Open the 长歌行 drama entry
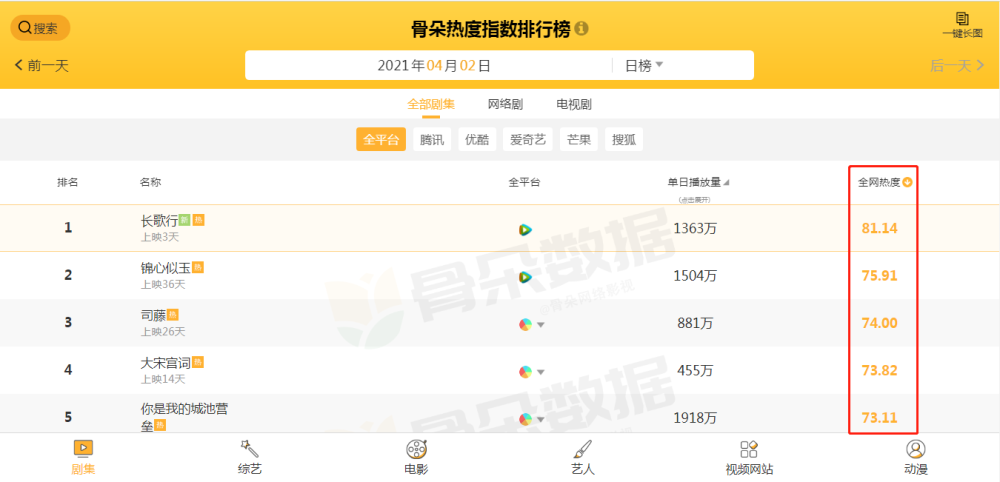The width and height of the screenshot is (1000, 482). 159,221
